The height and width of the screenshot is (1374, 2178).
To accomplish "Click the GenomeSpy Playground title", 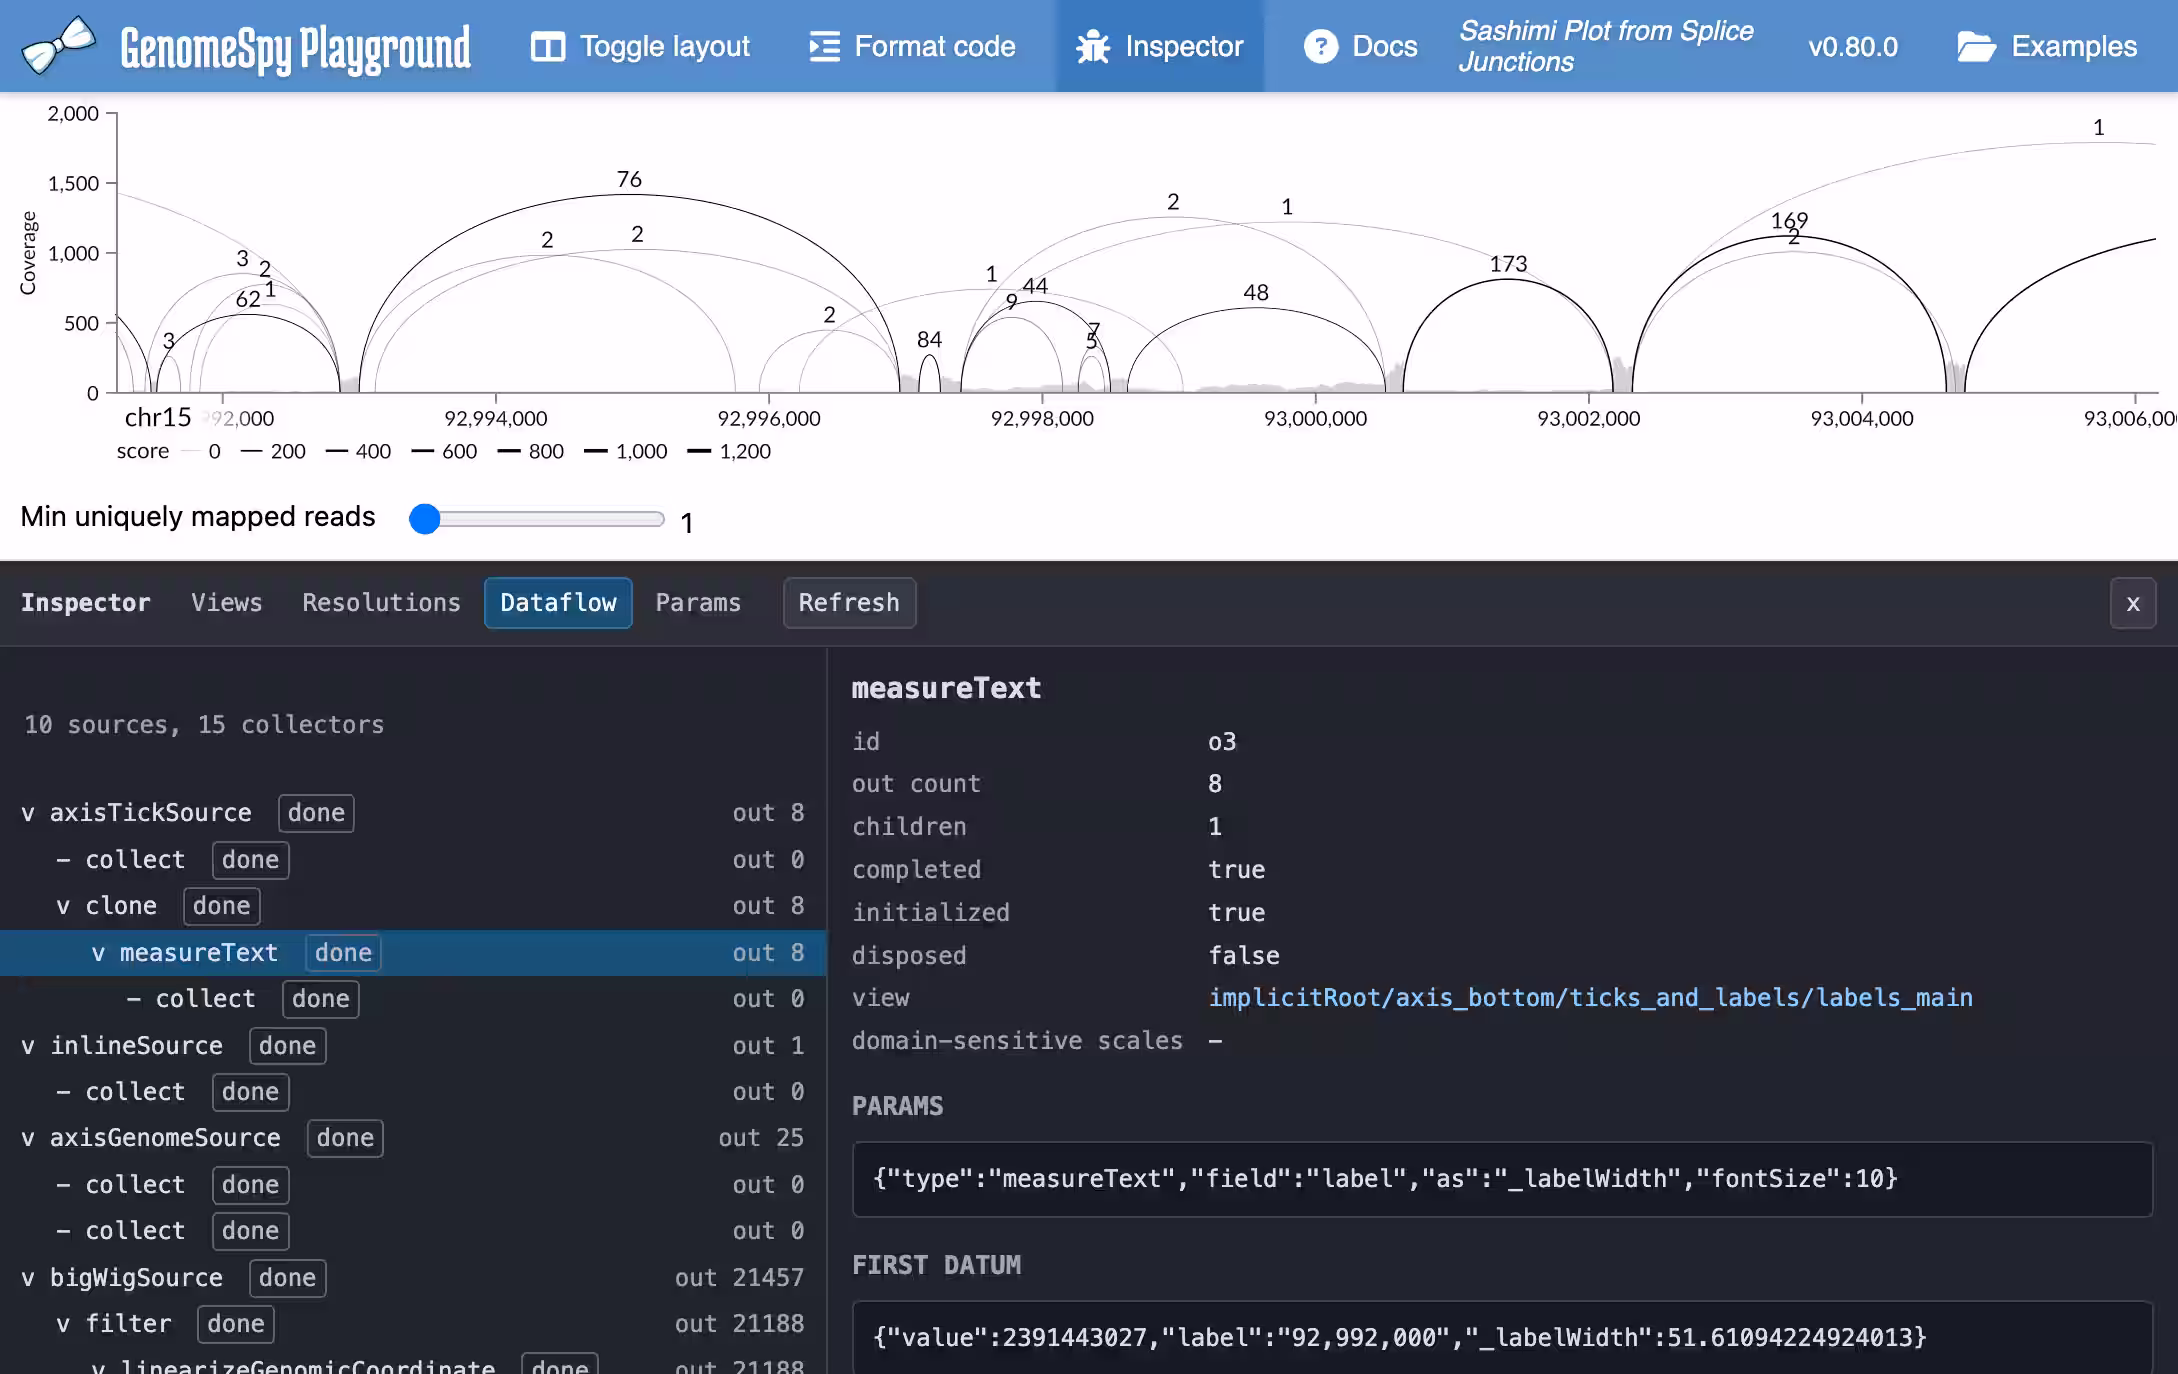I will click(x=295, y=48).
